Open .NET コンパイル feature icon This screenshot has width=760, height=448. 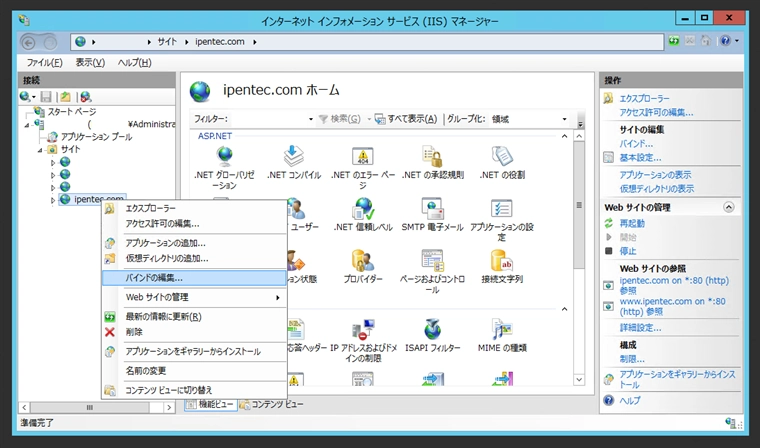tap(294, 163)
